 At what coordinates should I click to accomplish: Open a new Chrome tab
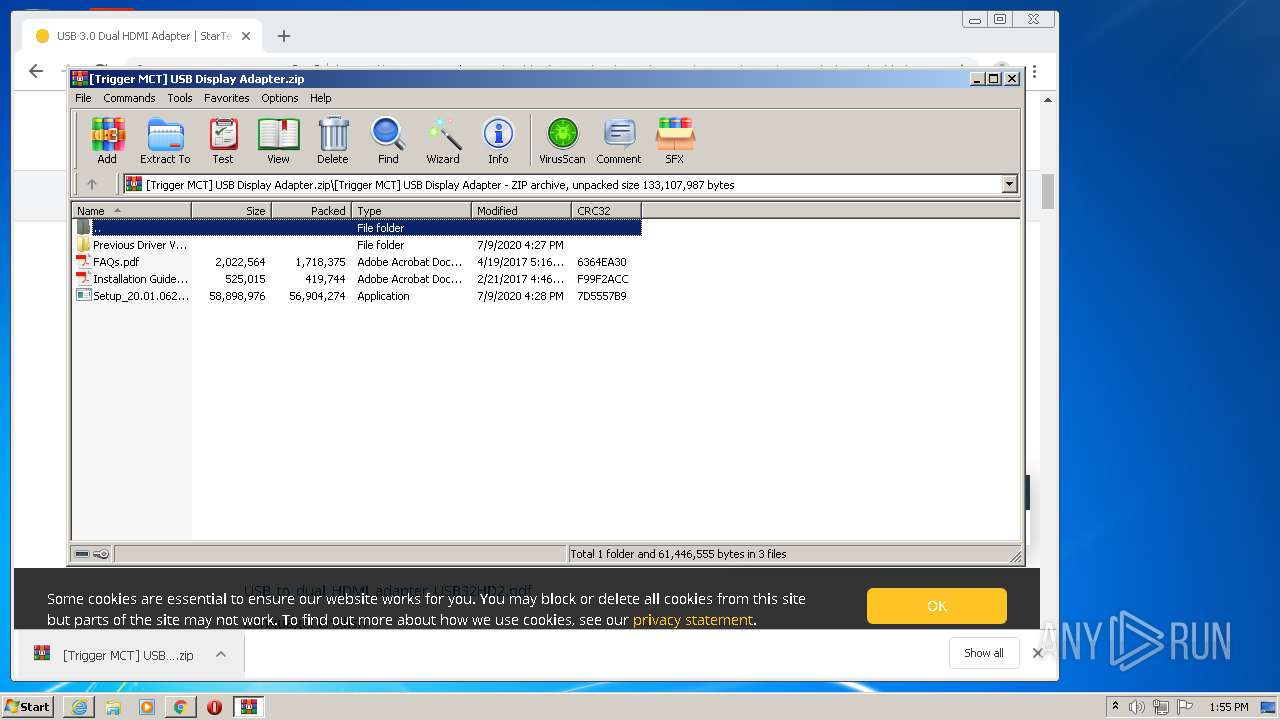coord(284,36)
